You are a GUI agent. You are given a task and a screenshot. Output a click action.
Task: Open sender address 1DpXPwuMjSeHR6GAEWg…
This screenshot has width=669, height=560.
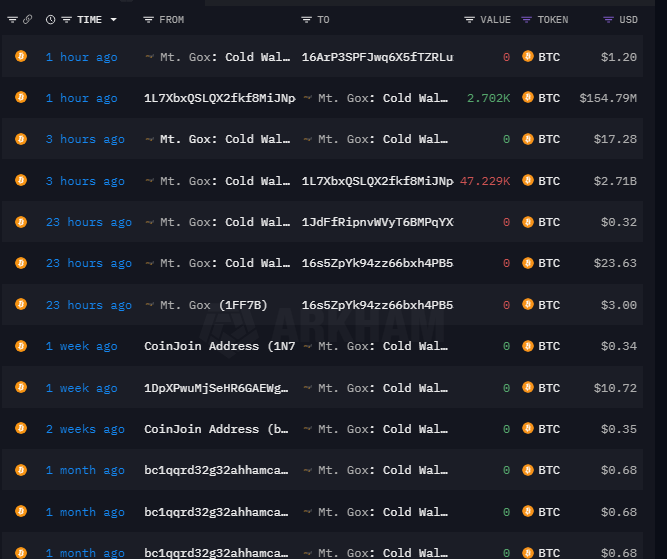(216, 388)
